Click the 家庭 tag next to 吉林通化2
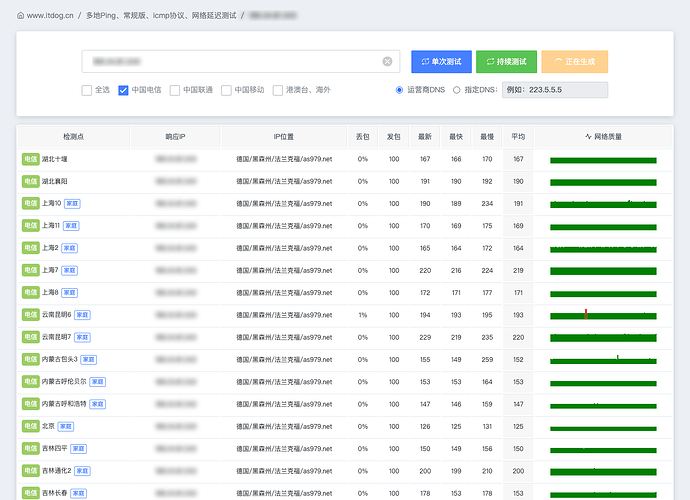690x500 pixels. (82, 471)
